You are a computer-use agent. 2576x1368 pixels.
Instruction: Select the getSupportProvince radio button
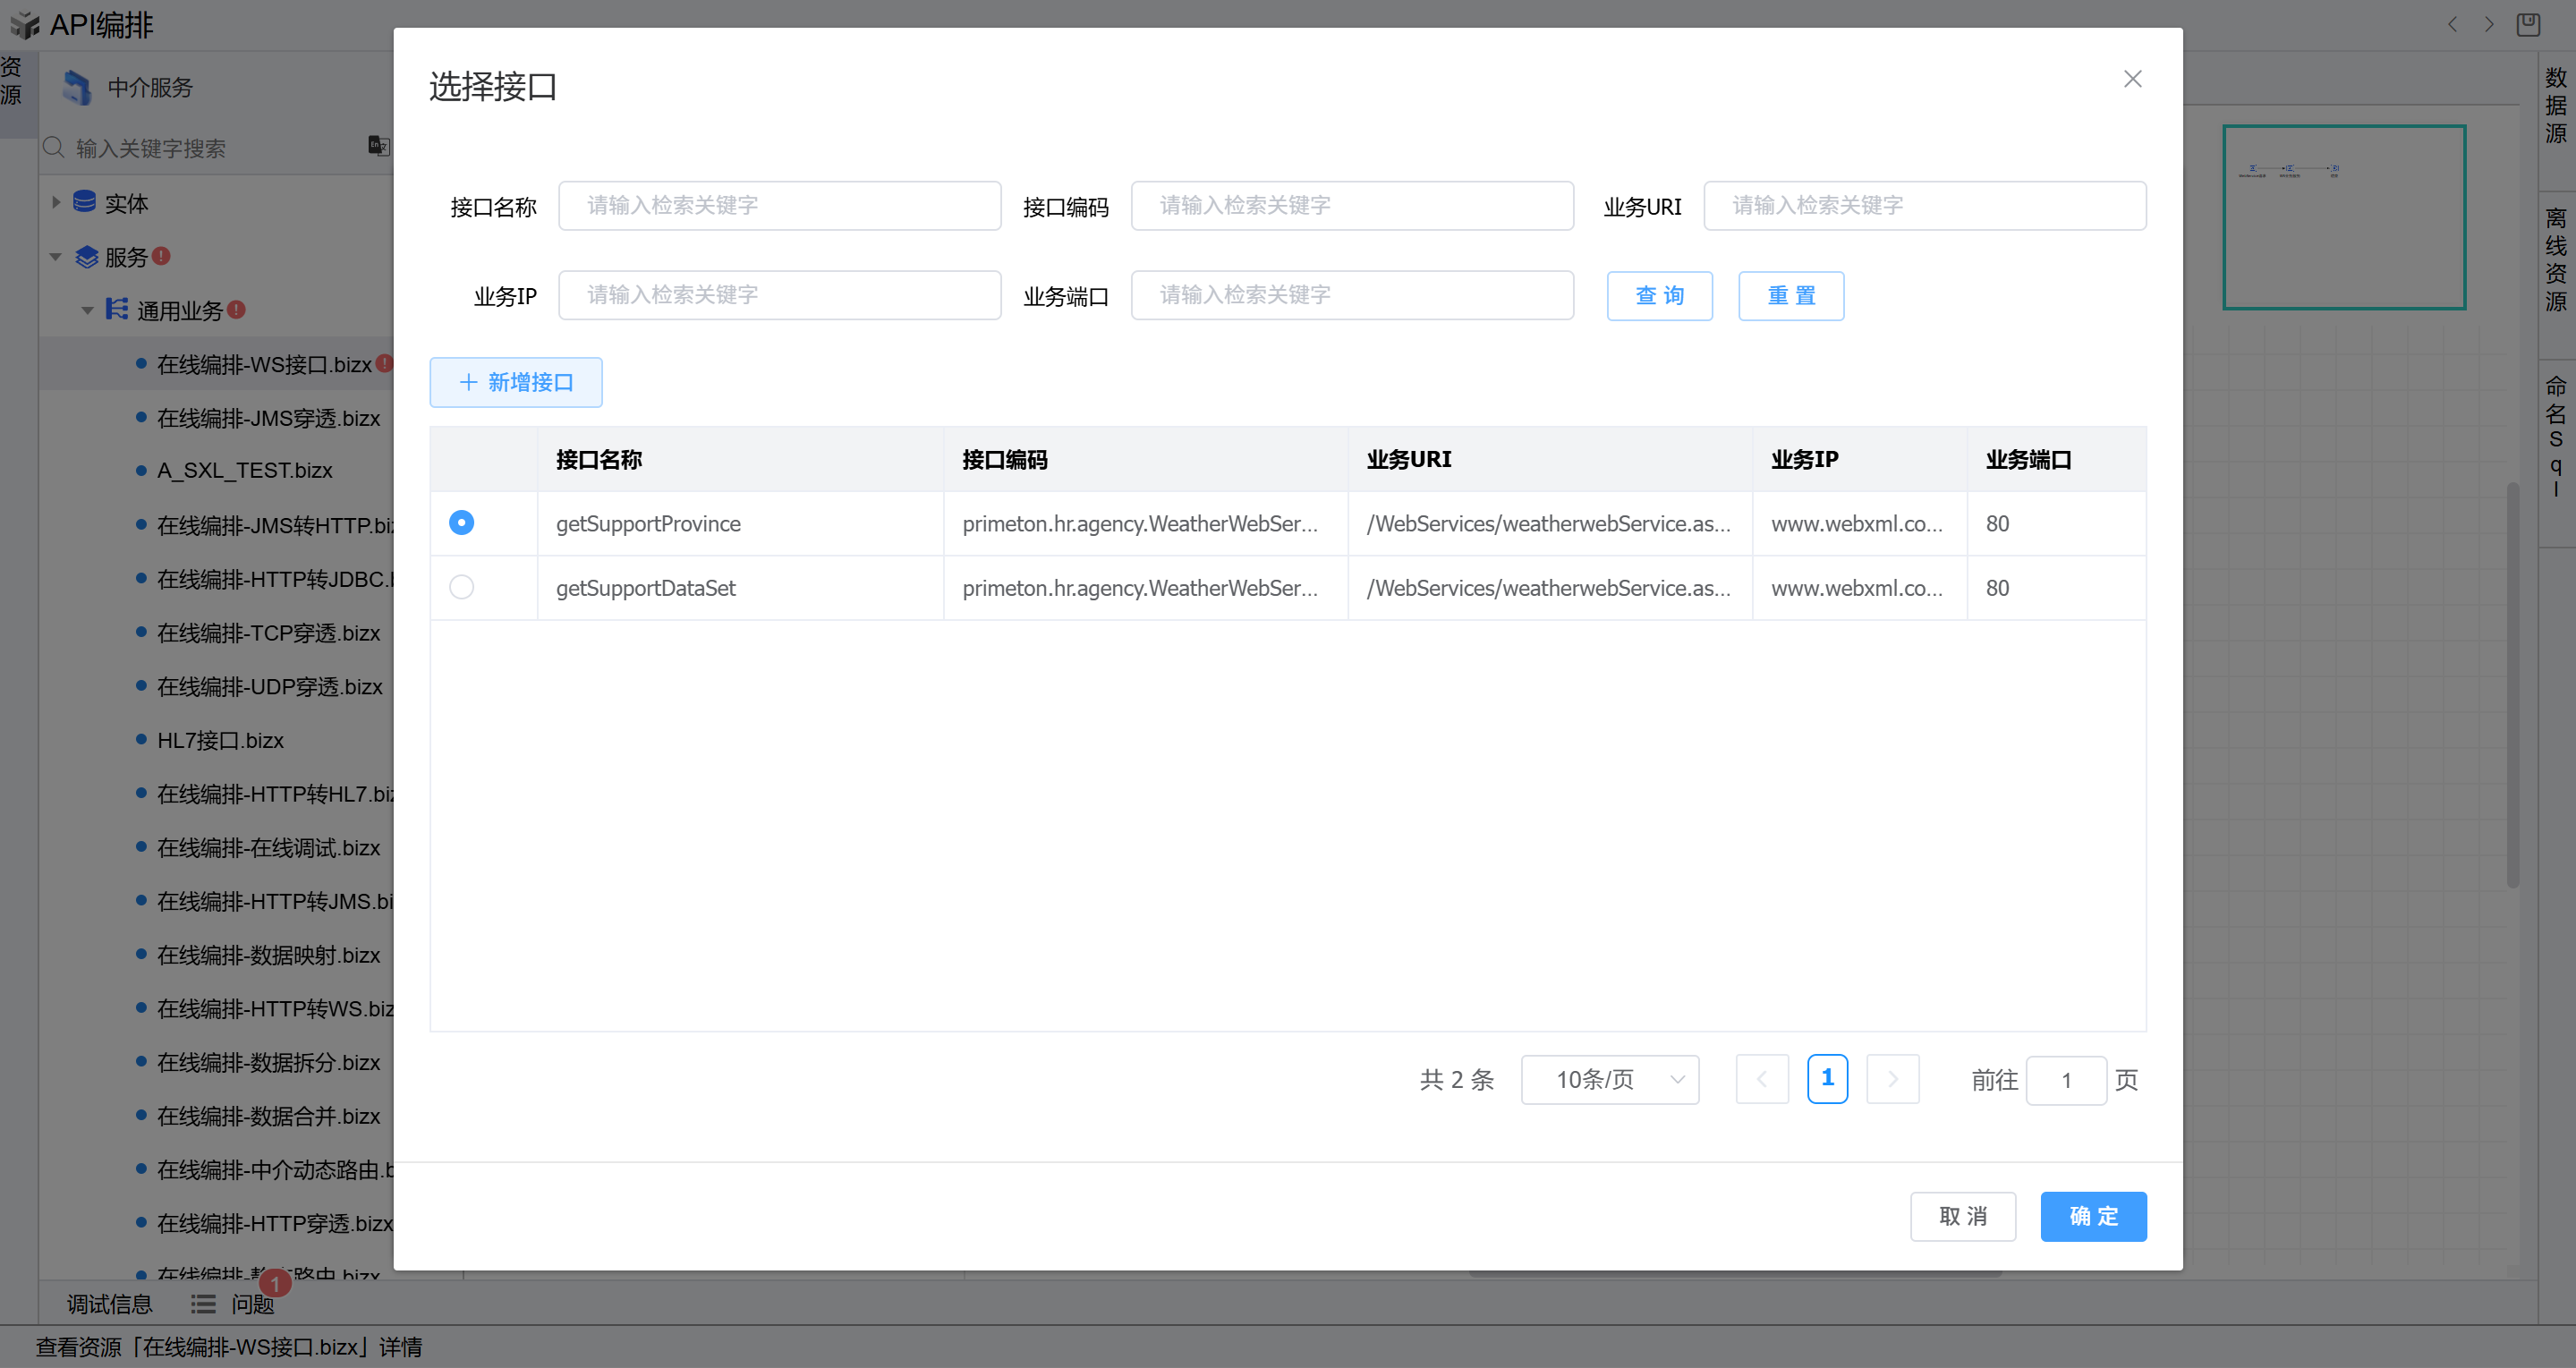461,523
